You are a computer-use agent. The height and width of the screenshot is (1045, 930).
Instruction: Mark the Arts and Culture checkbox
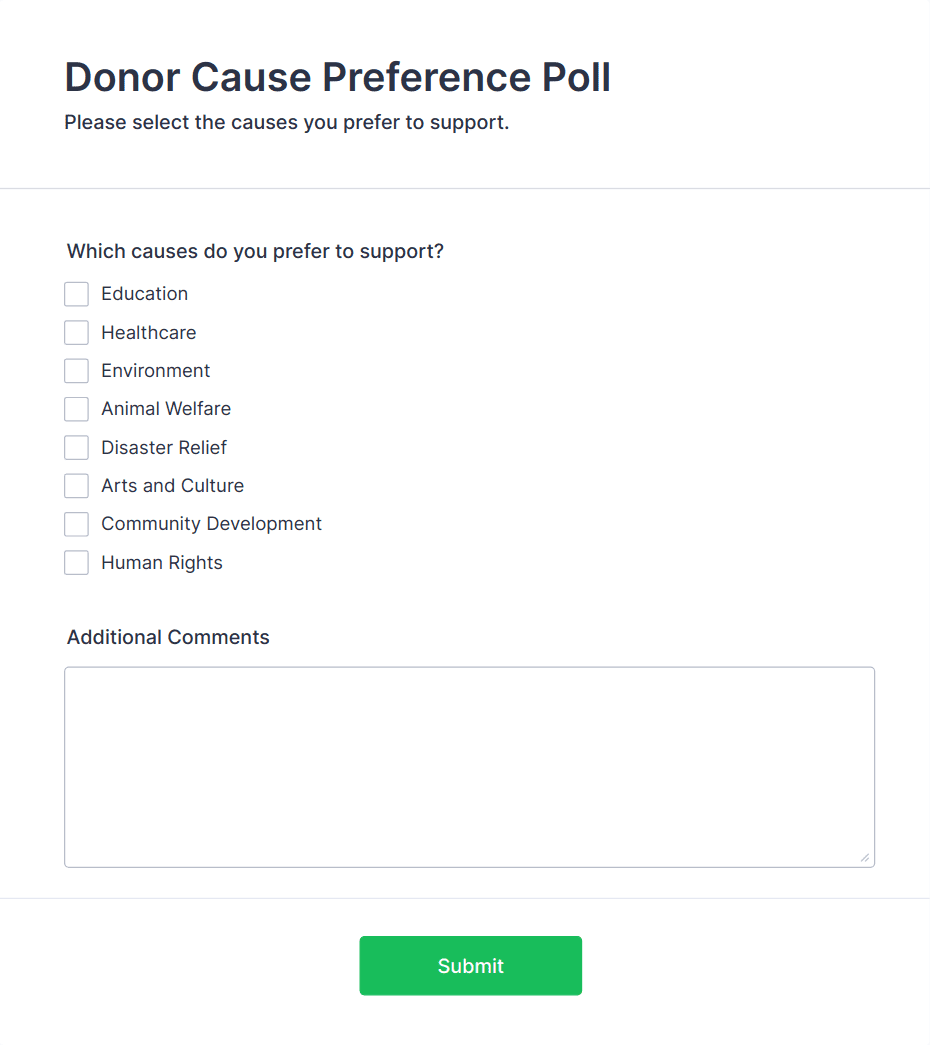[x=77, y=486]
